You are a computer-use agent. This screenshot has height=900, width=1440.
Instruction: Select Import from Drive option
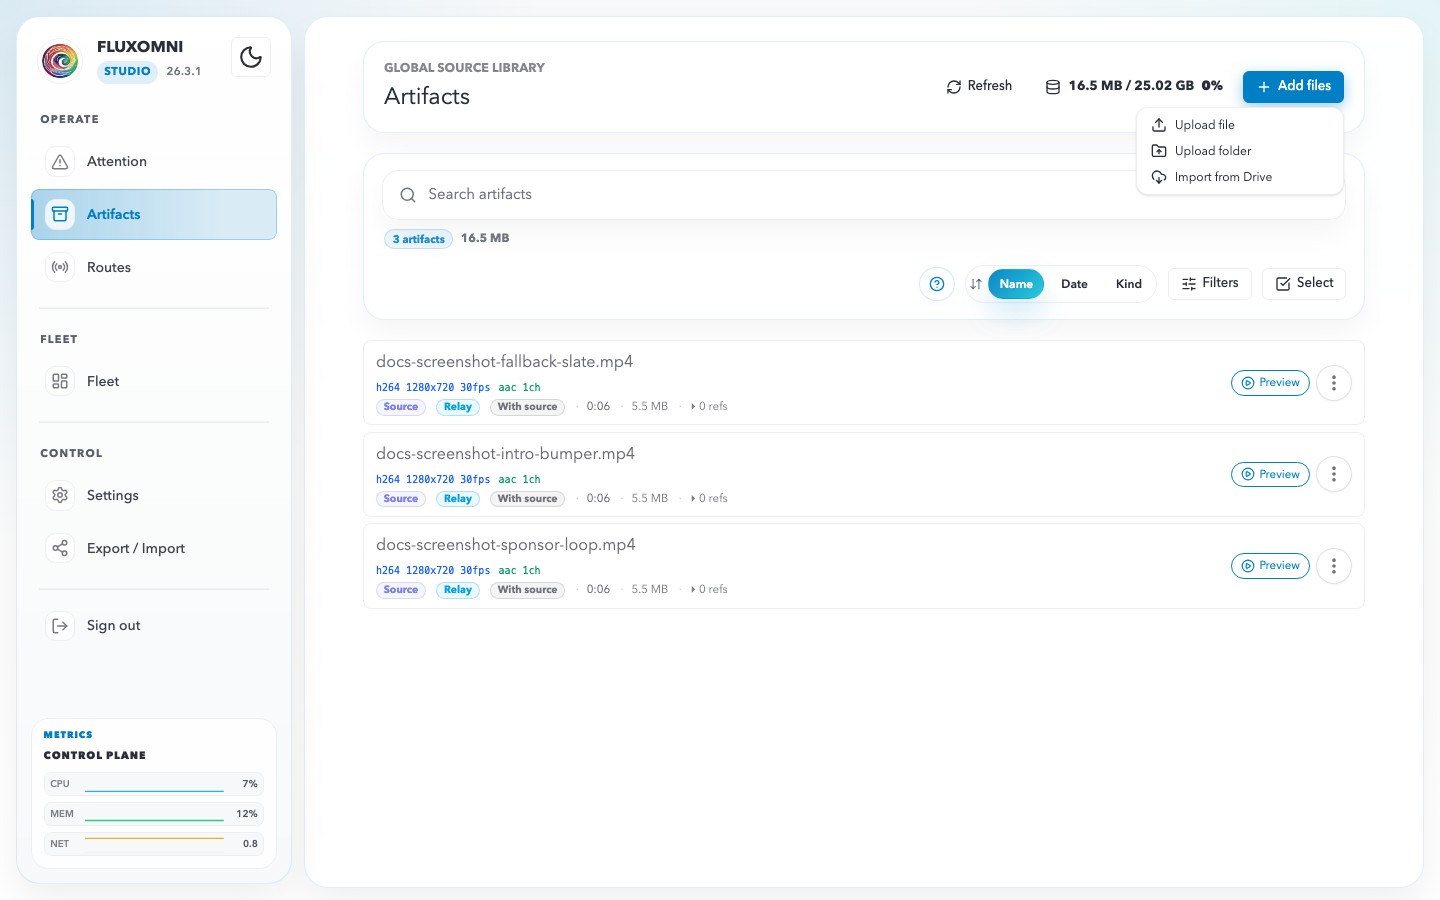1240,177
